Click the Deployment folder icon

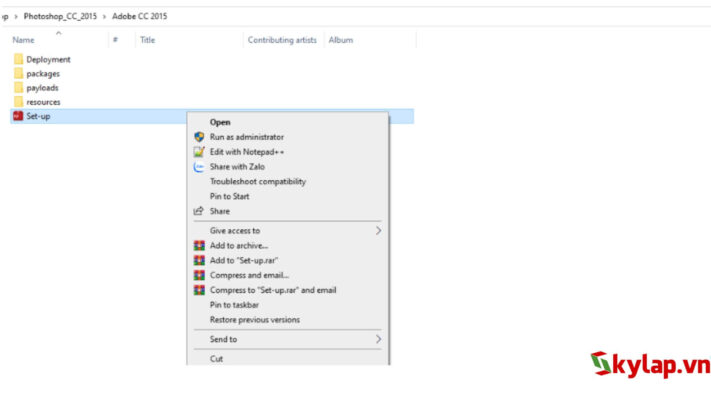coord(18,59)
